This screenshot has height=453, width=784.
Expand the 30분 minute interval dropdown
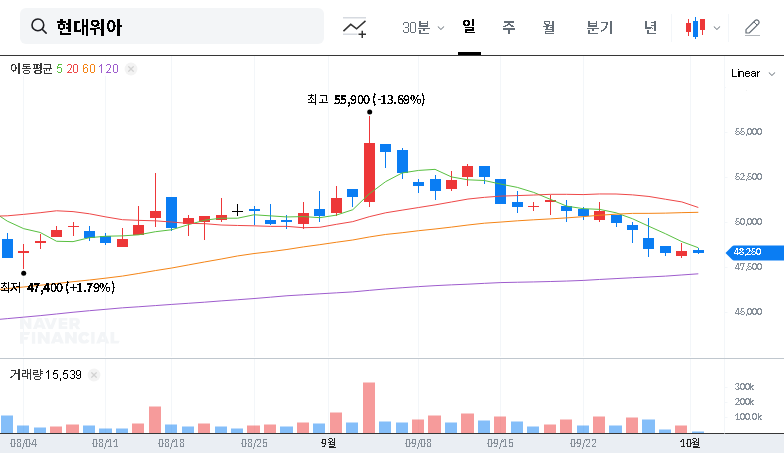tap(423, 27)
